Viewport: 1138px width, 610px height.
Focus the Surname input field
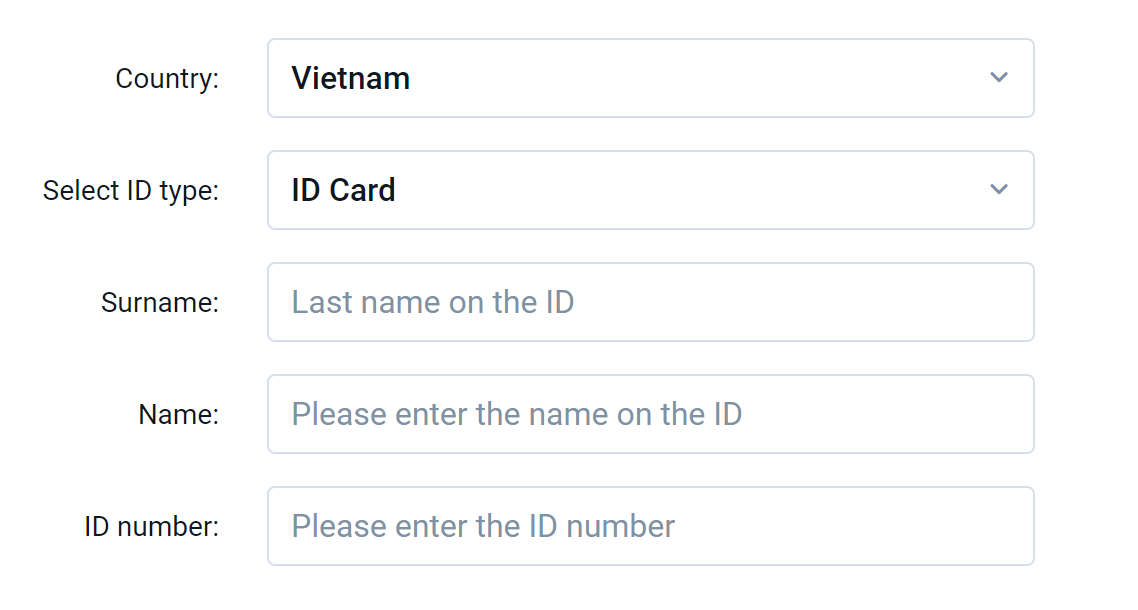[x=650, y=302]
